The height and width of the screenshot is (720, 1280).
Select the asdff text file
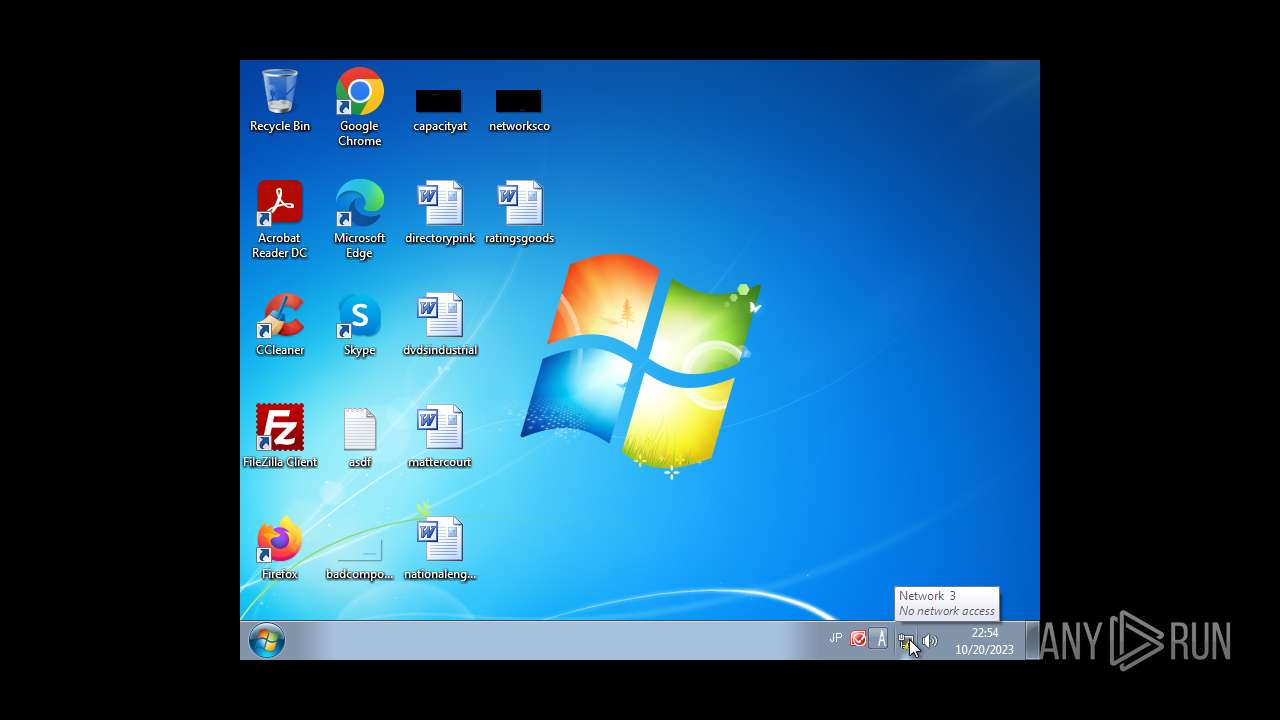pyautogui.click(x=360, y=437)
